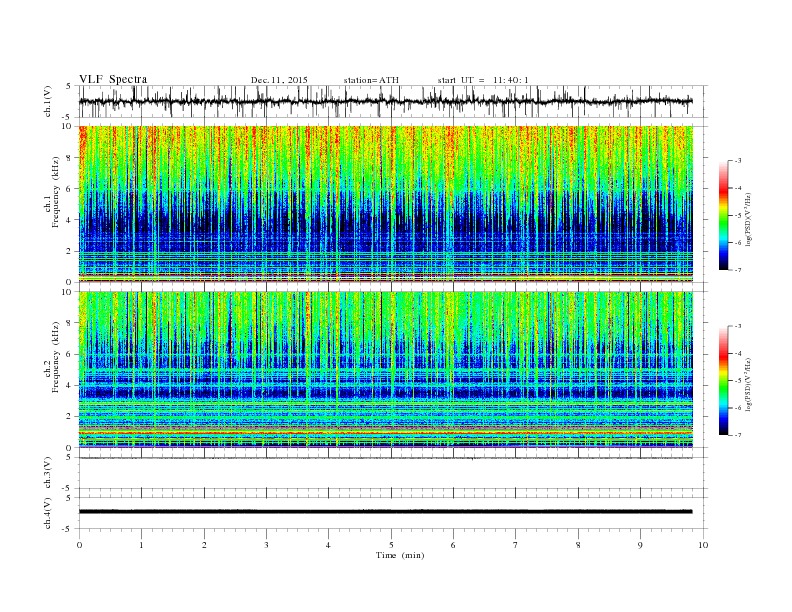This screenshot has width=792, height=612.
Task: Click the "Time (min)" axis title
Action: coord(400,555)
